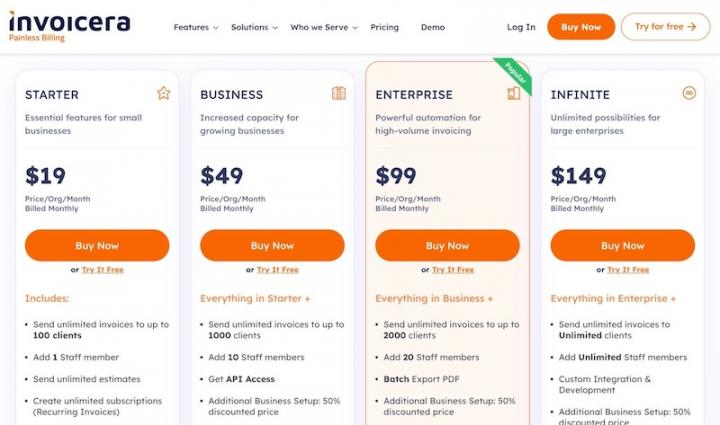Buy the Business plan
This screenshot has width=720, height=425.
(x=272, y=245)
